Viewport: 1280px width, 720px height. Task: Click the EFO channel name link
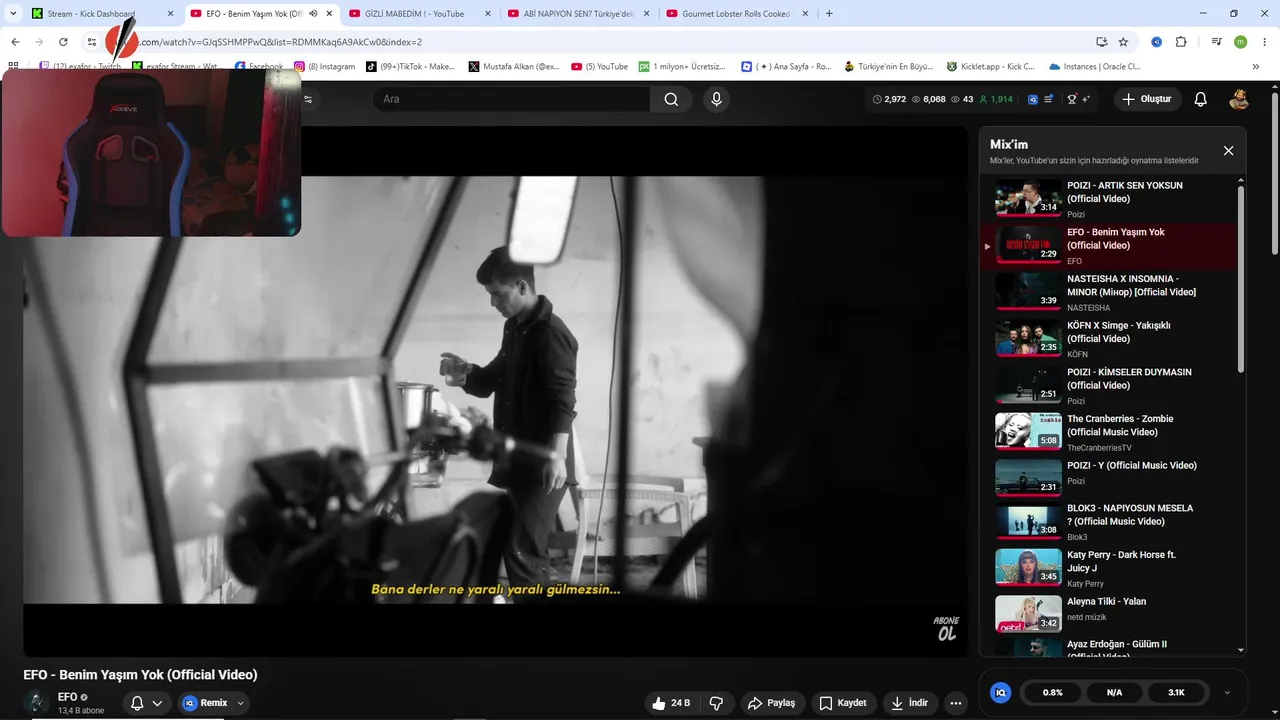(x=68, y=697)
